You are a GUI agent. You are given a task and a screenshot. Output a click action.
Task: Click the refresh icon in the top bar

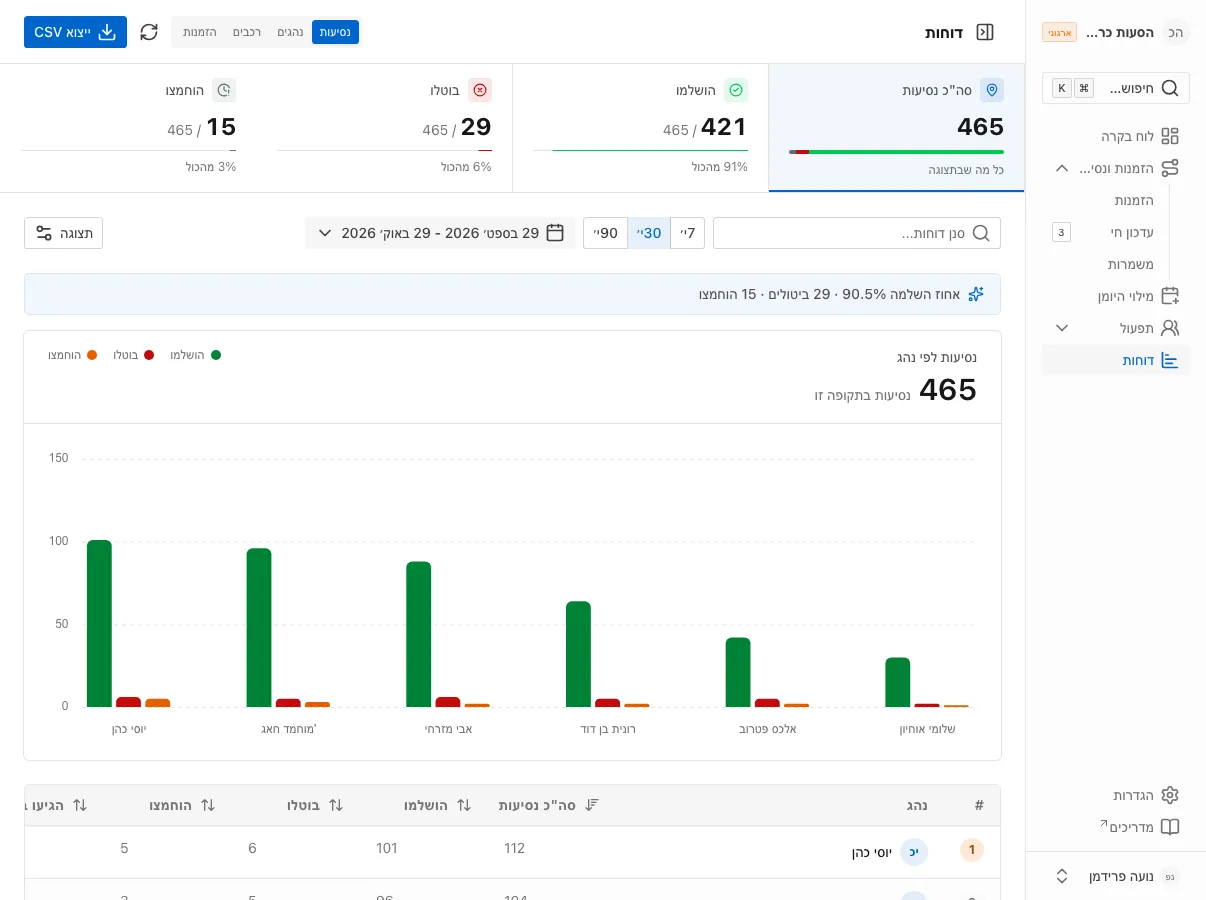(149, 32)
